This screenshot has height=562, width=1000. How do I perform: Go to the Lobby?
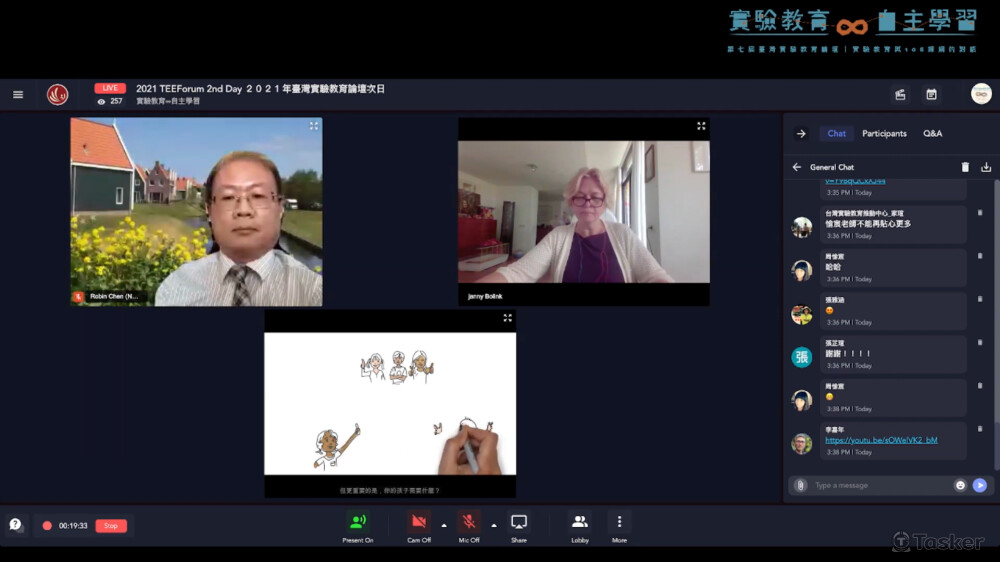click(x=579, y=526)
